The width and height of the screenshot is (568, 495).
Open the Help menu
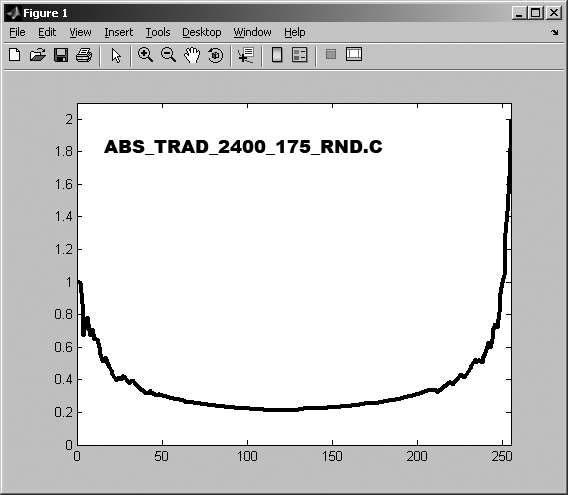click(295, 32)
